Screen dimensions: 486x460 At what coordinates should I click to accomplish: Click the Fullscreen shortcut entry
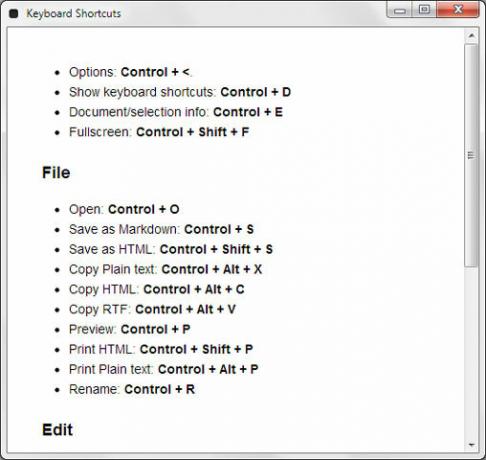point(159,132)
